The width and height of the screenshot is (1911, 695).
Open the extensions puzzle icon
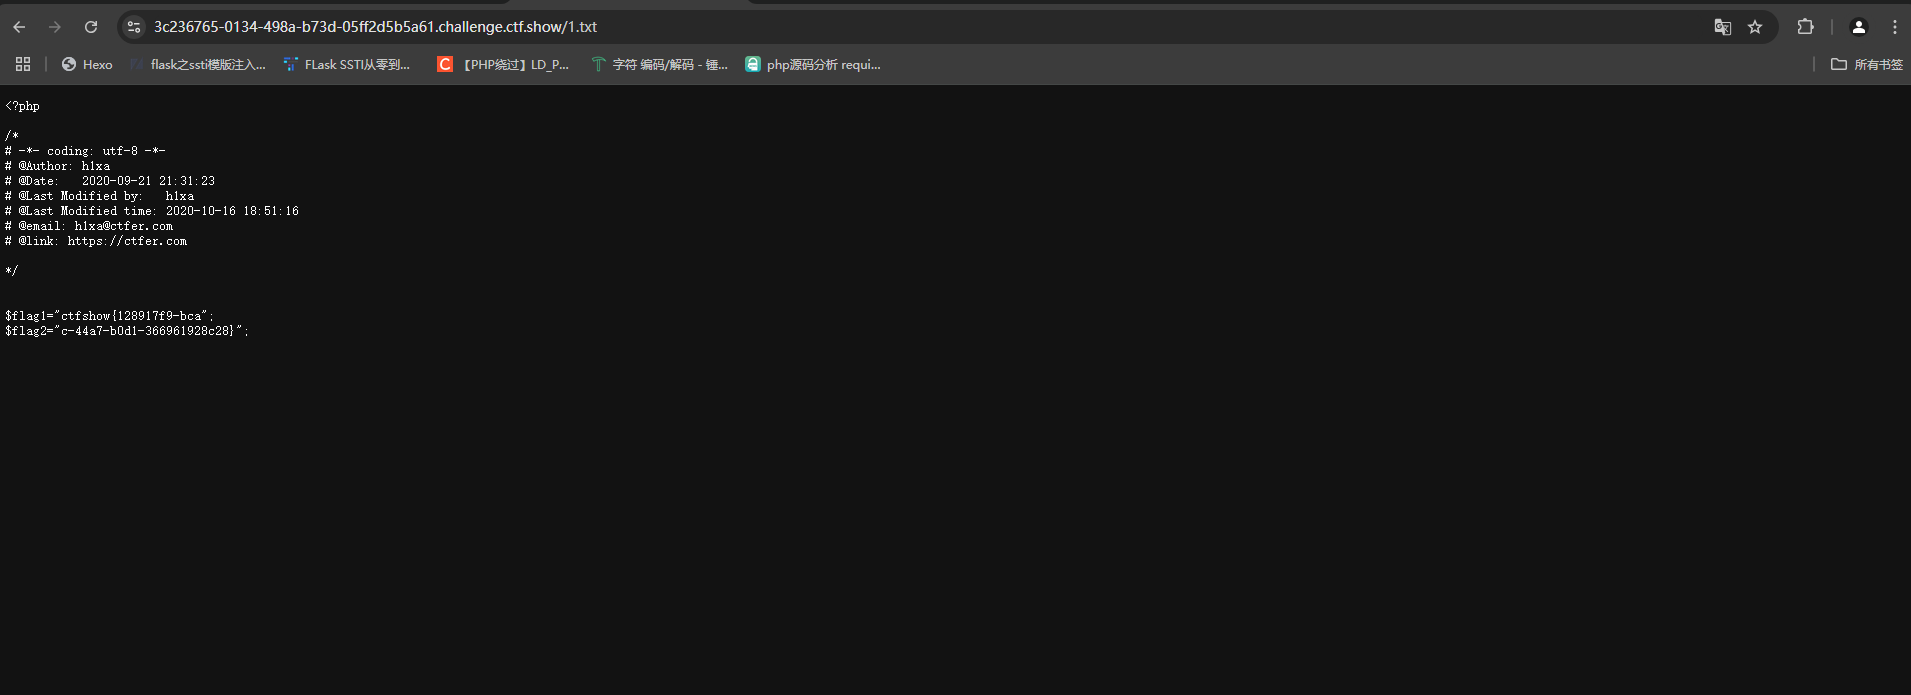pos(1805,27)
